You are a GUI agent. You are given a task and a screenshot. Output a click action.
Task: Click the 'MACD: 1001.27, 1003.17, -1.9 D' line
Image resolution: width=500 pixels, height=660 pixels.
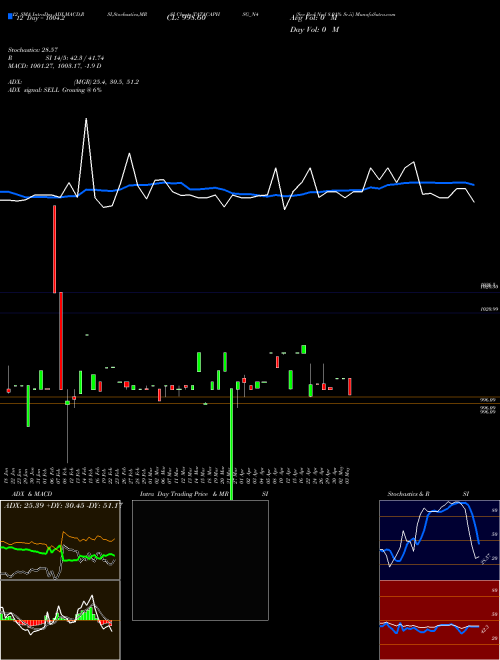(55, 66)
